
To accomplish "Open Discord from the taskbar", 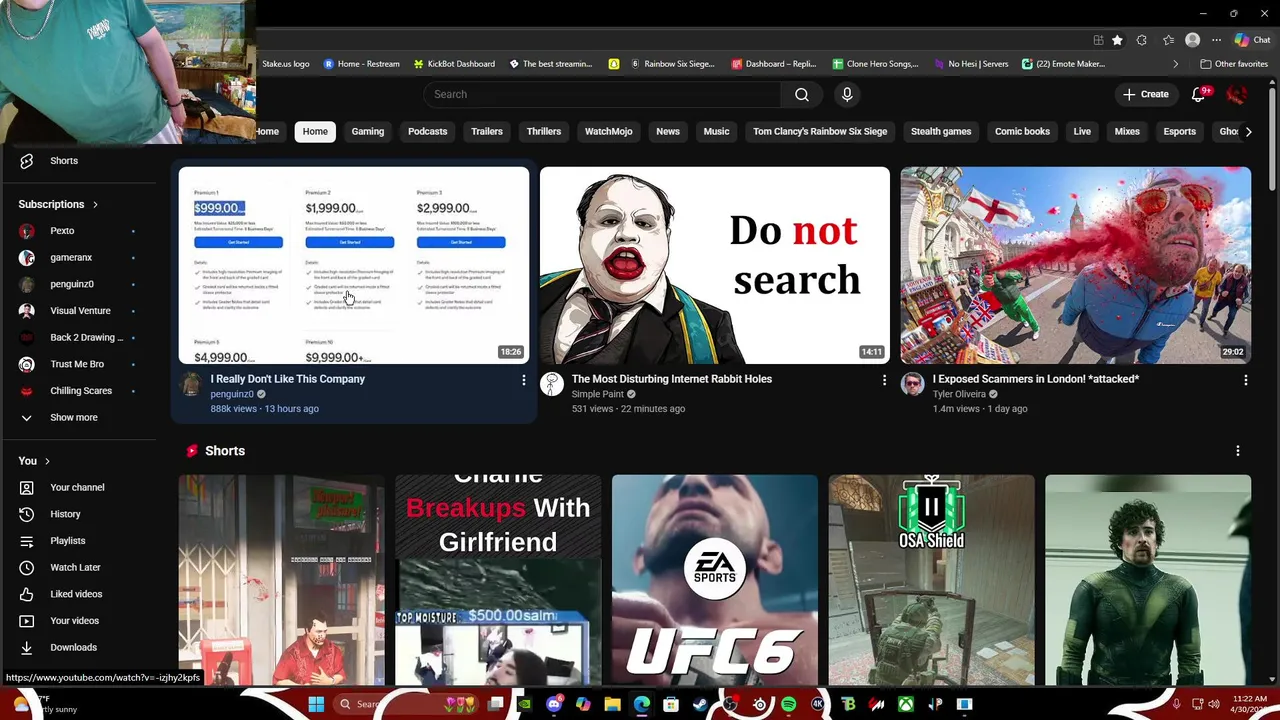I will click(x=554, y=705).
